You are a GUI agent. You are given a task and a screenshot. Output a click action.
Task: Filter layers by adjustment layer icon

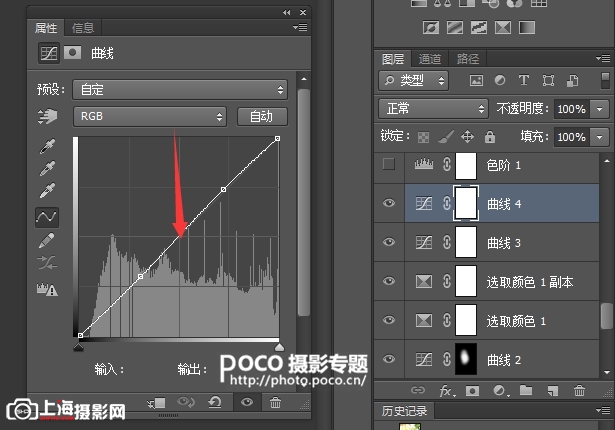pyautogui.click(x=500, y=80)
